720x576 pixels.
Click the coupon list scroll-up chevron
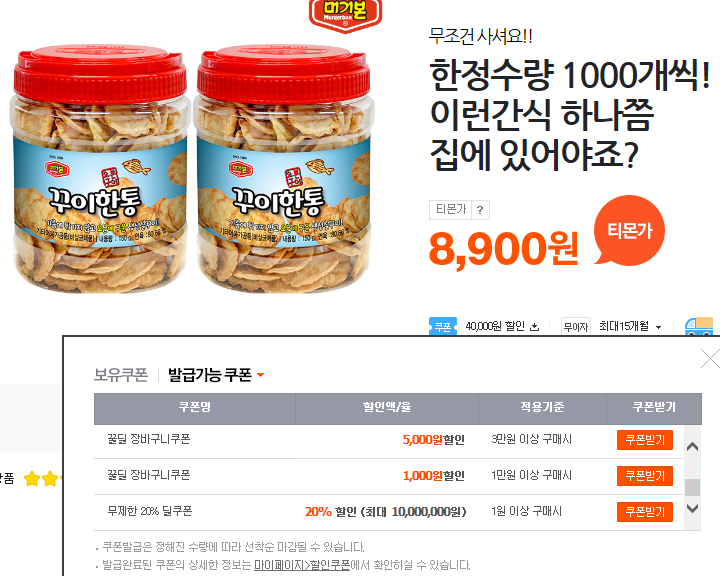[692, 446]
